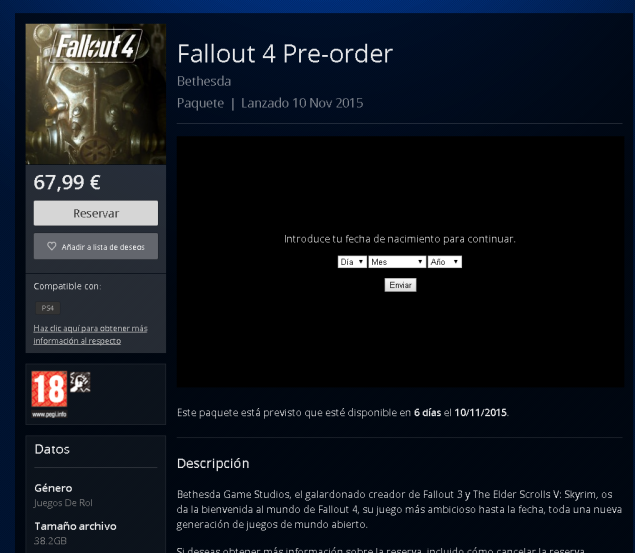Click the PS4 compatibility badge
The height and width of the screenshot is (553, 635).
(x=48, y=308)
